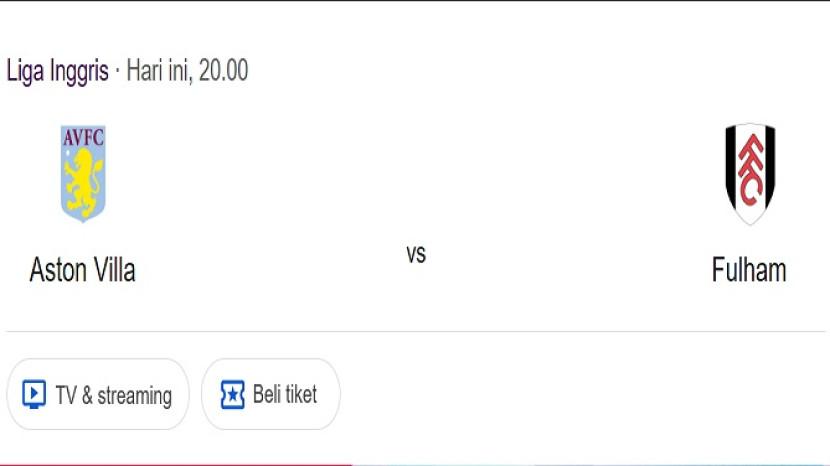Screen dimensions: 830x466
Task: Click the Fulham club crest
Action: (749, 173)
